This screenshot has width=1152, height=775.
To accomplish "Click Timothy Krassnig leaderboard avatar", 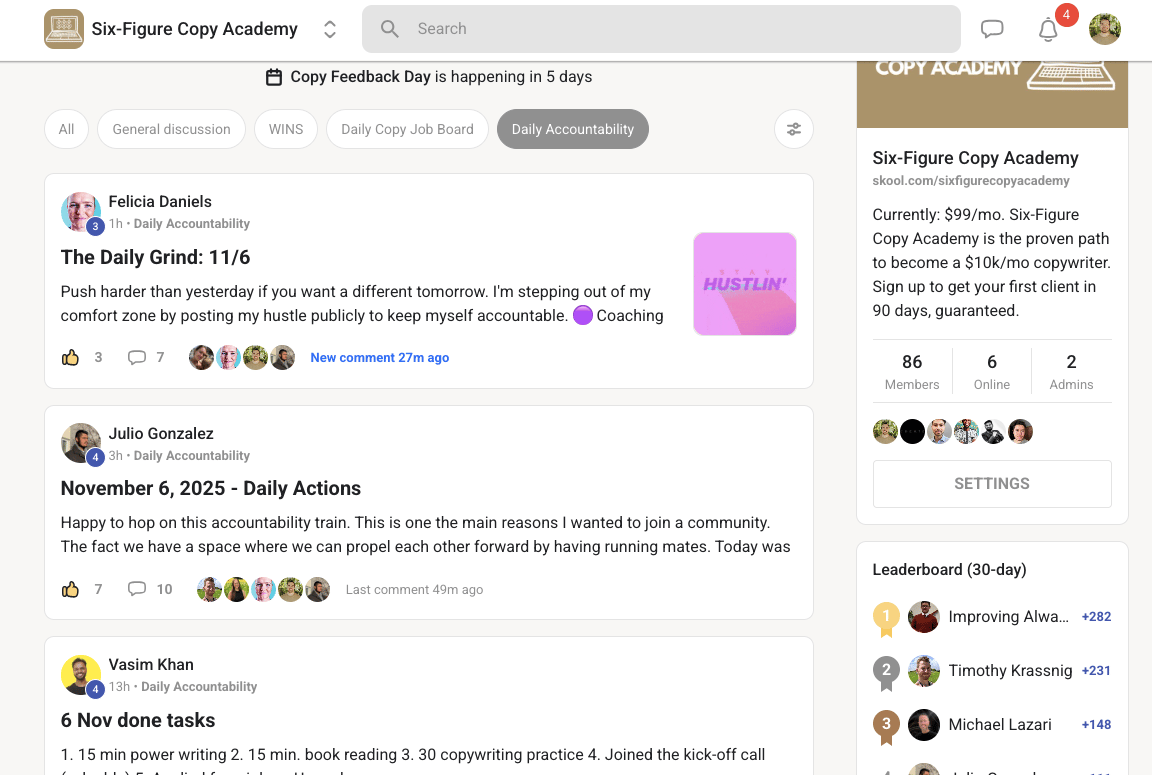I will tap(924, 670).
